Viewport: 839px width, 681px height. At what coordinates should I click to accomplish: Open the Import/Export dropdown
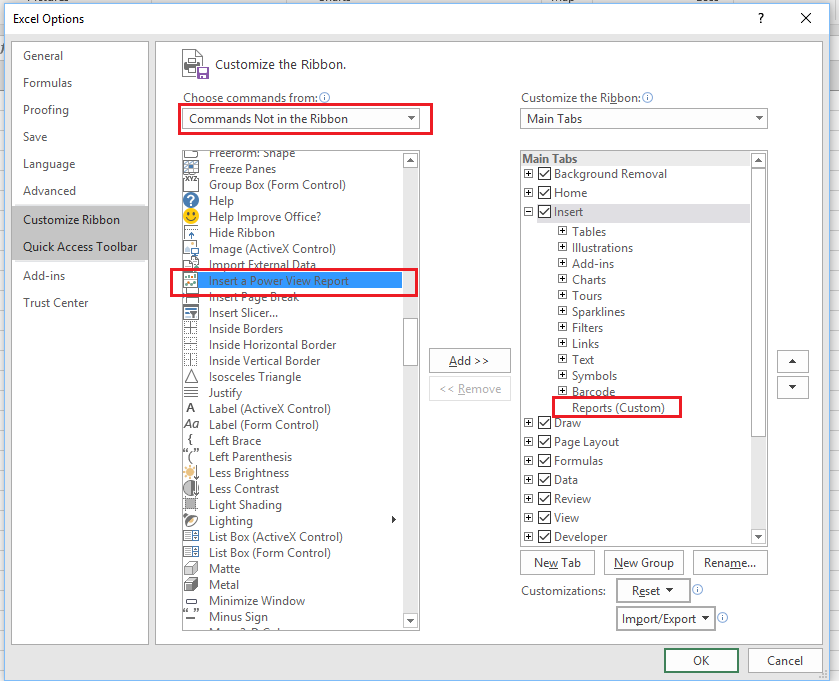tap(665, 619)
